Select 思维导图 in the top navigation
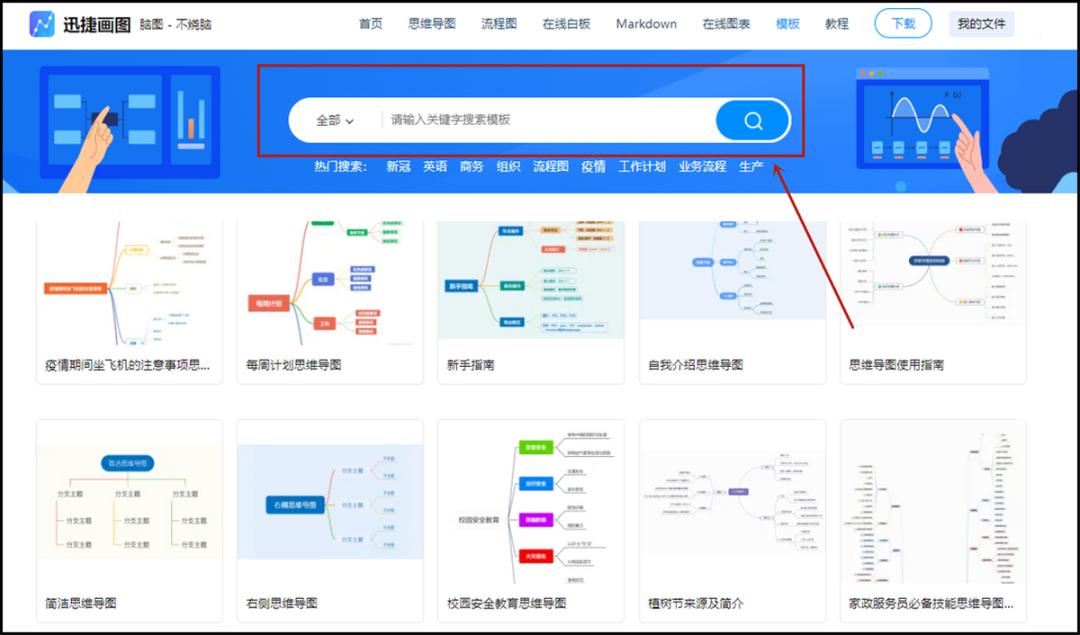This screenshot has height=635, width=1080. (x=430, y=23)
